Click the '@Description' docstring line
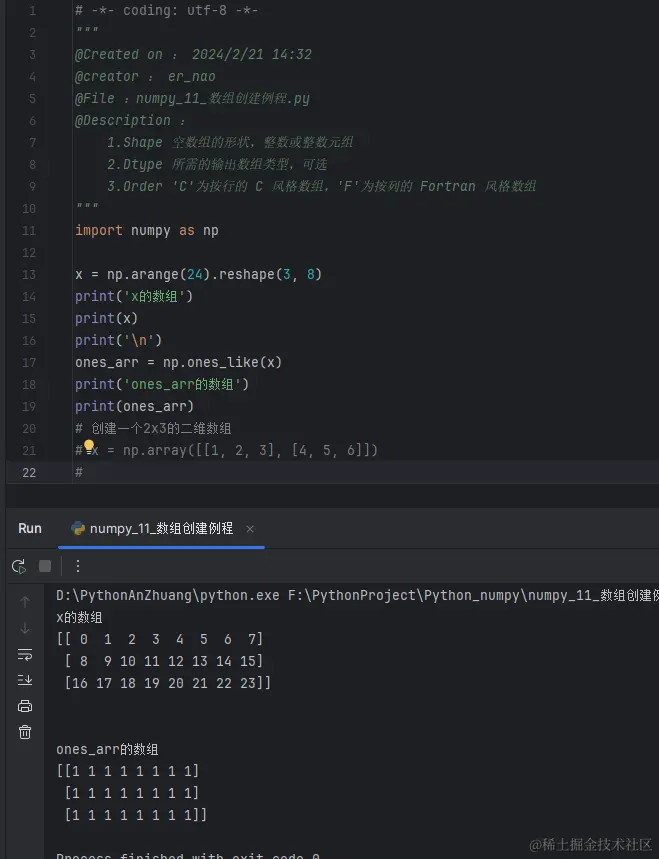This screenshot has width=659, height=859. pos(130,121)
